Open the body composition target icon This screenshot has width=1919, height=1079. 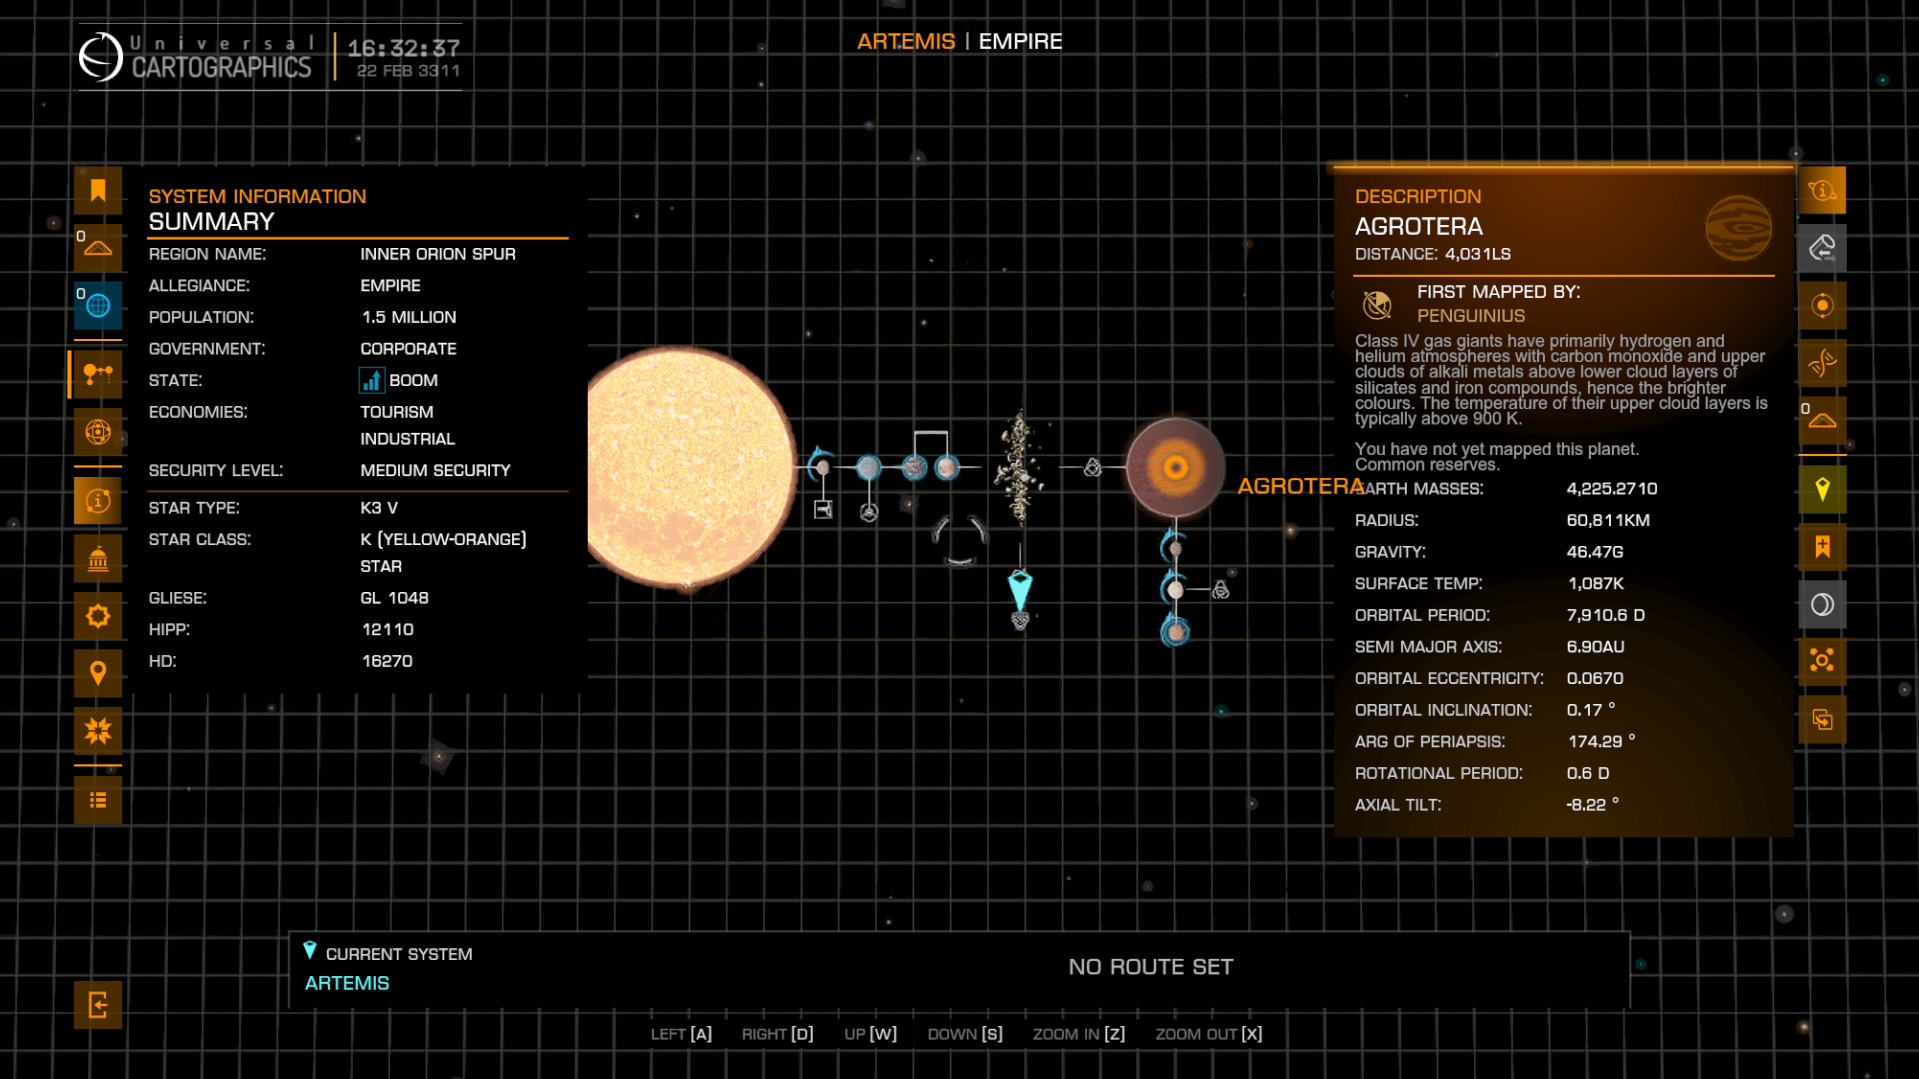(x=1822, y=305)
